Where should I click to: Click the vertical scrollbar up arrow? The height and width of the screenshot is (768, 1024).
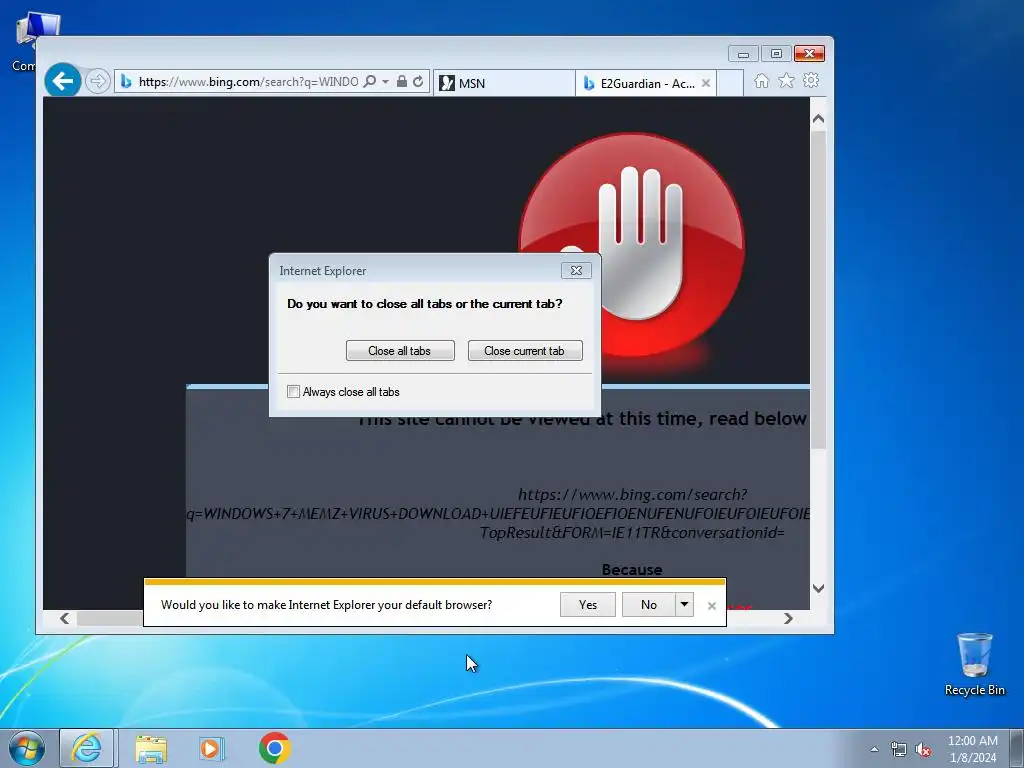pyautogui.click(x=818, y=119)
